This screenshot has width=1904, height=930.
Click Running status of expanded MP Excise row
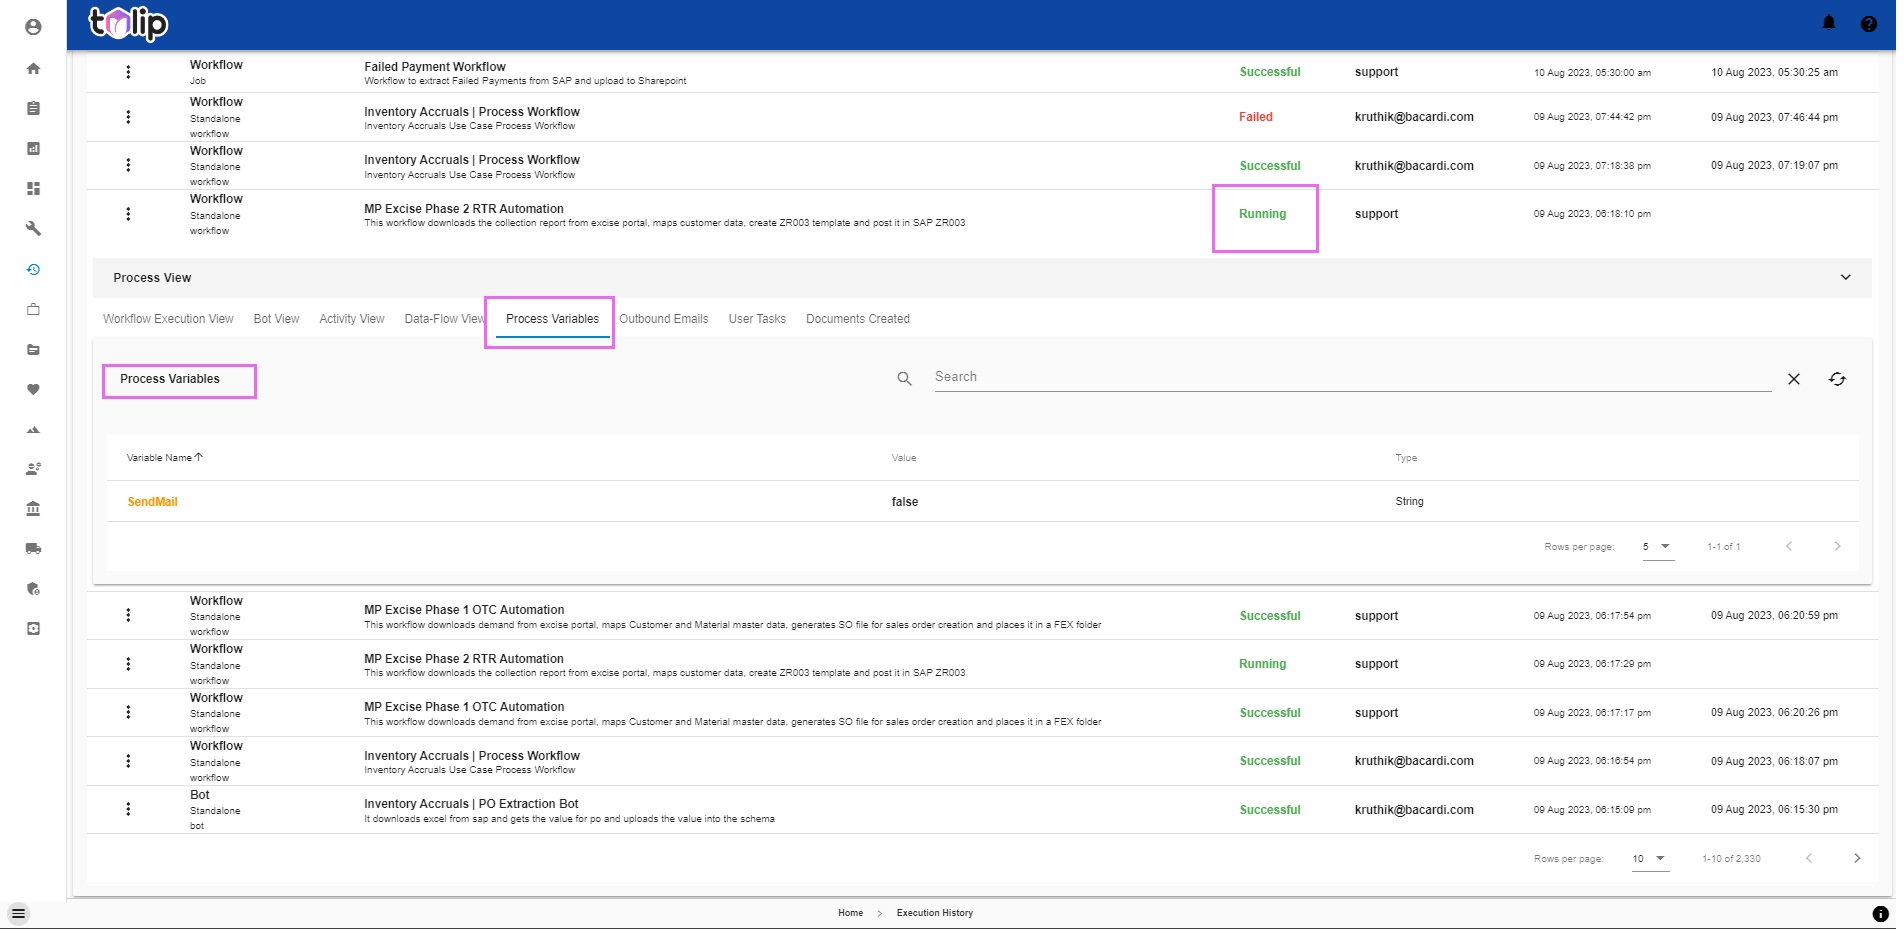pos(1262,214)
